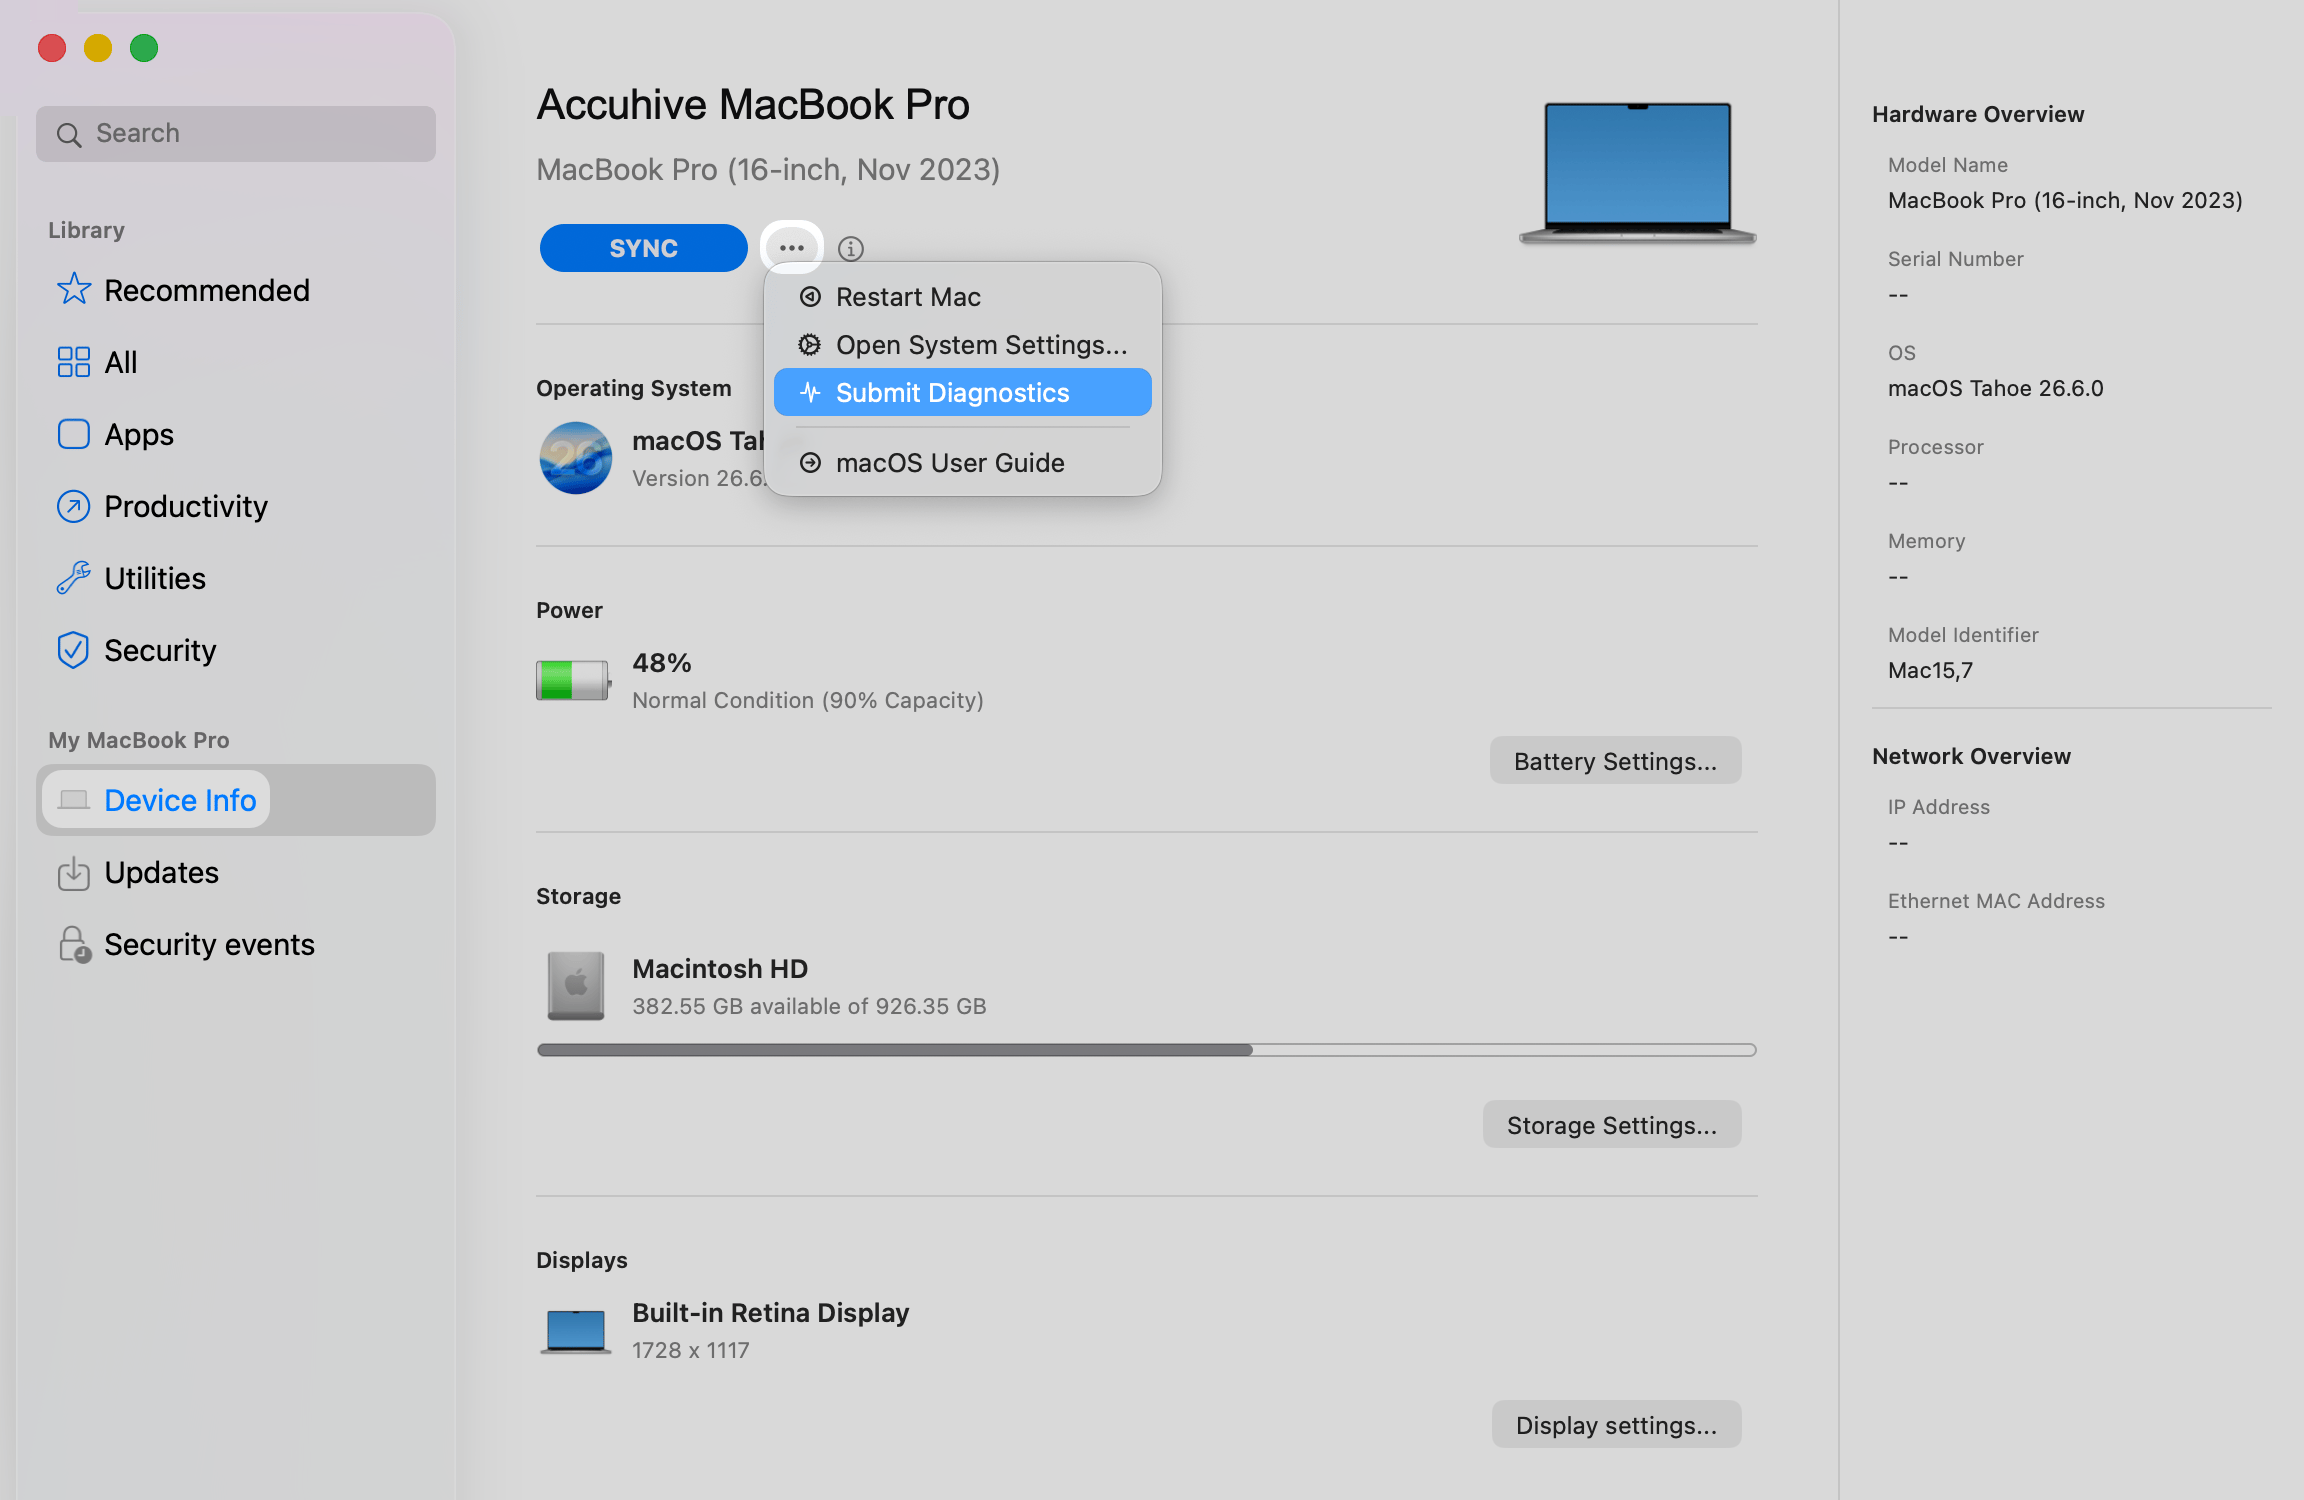Click the battery level icon
The width and height of the screenshot is (2304, 1500).
(574, 680)
